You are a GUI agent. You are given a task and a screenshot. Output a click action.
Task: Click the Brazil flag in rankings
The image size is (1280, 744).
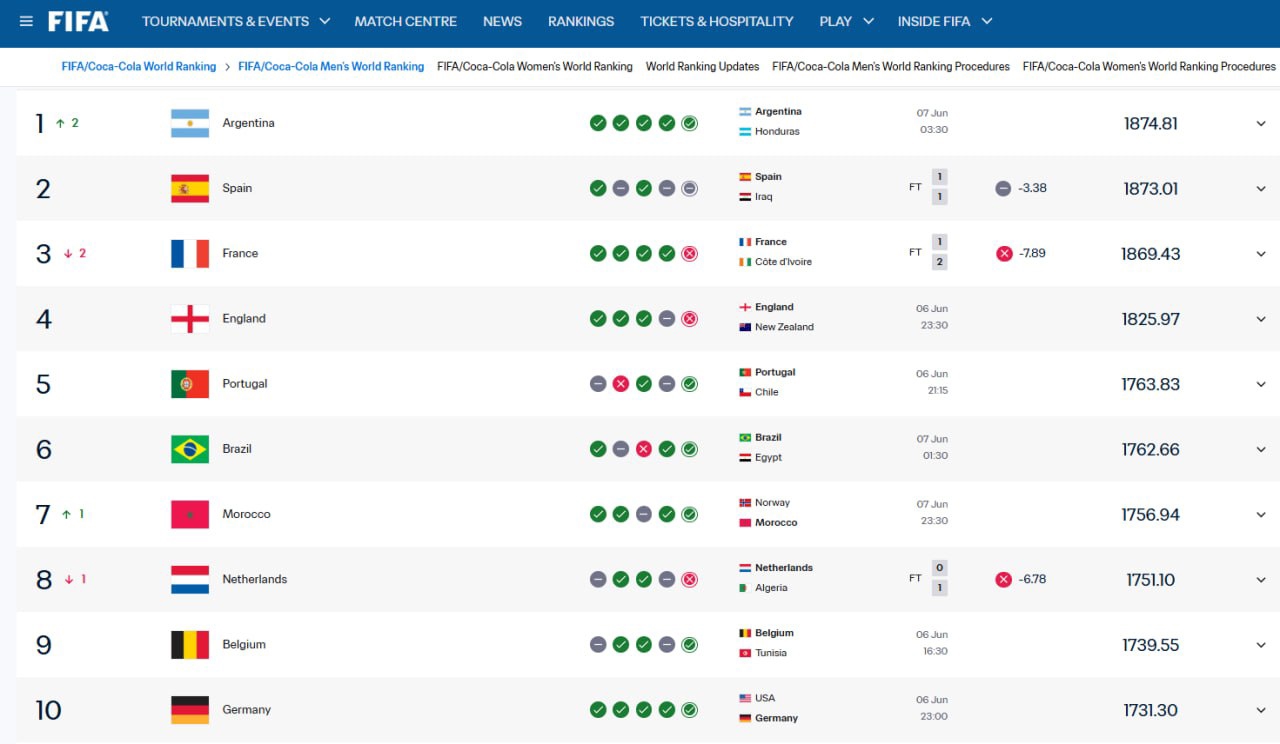190,449
